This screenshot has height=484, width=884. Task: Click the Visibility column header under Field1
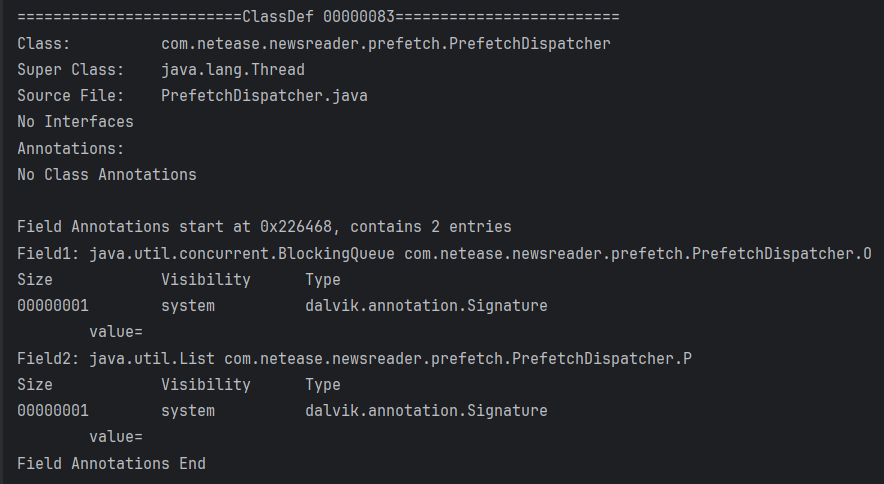point(206,279)
